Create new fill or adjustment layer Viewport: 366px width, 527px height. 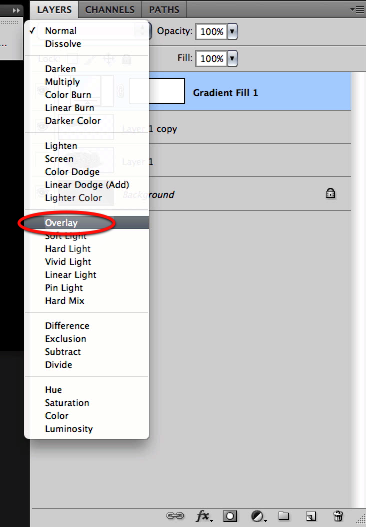coord(258,516)
